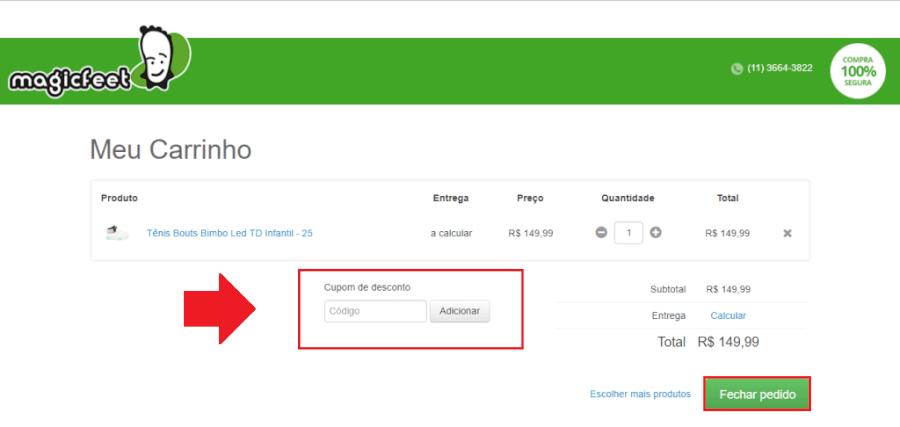Click the Quantidade column header

(x=628, y=198)
